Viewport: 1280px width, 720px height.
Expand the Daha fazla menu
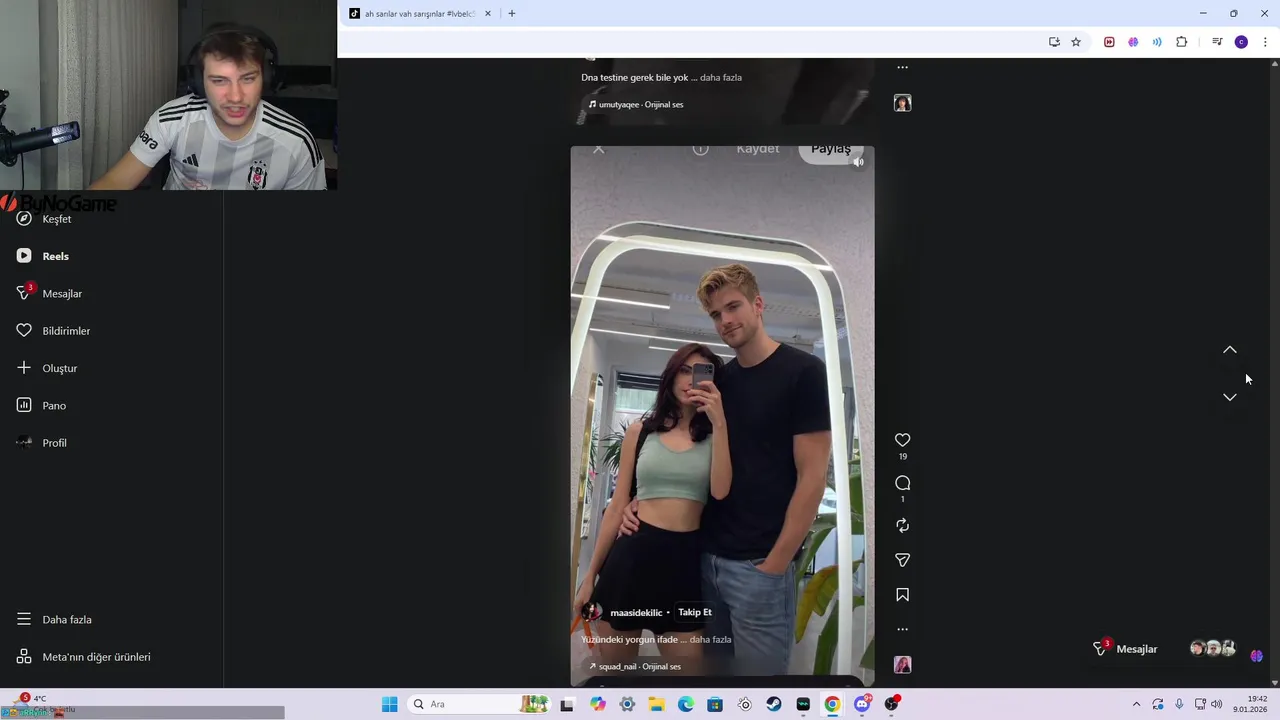coord(54,620)
